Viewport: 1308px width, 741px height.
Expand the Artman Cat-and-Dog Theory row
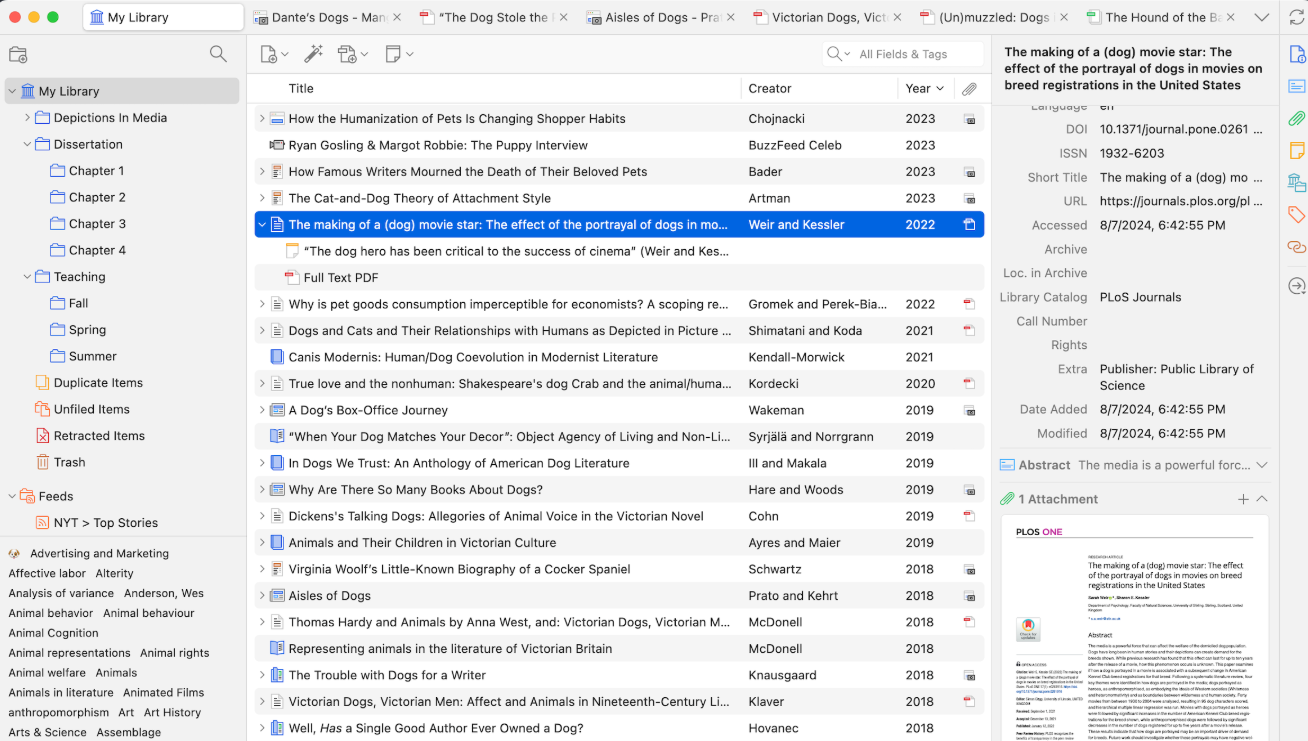coord(262,198)
